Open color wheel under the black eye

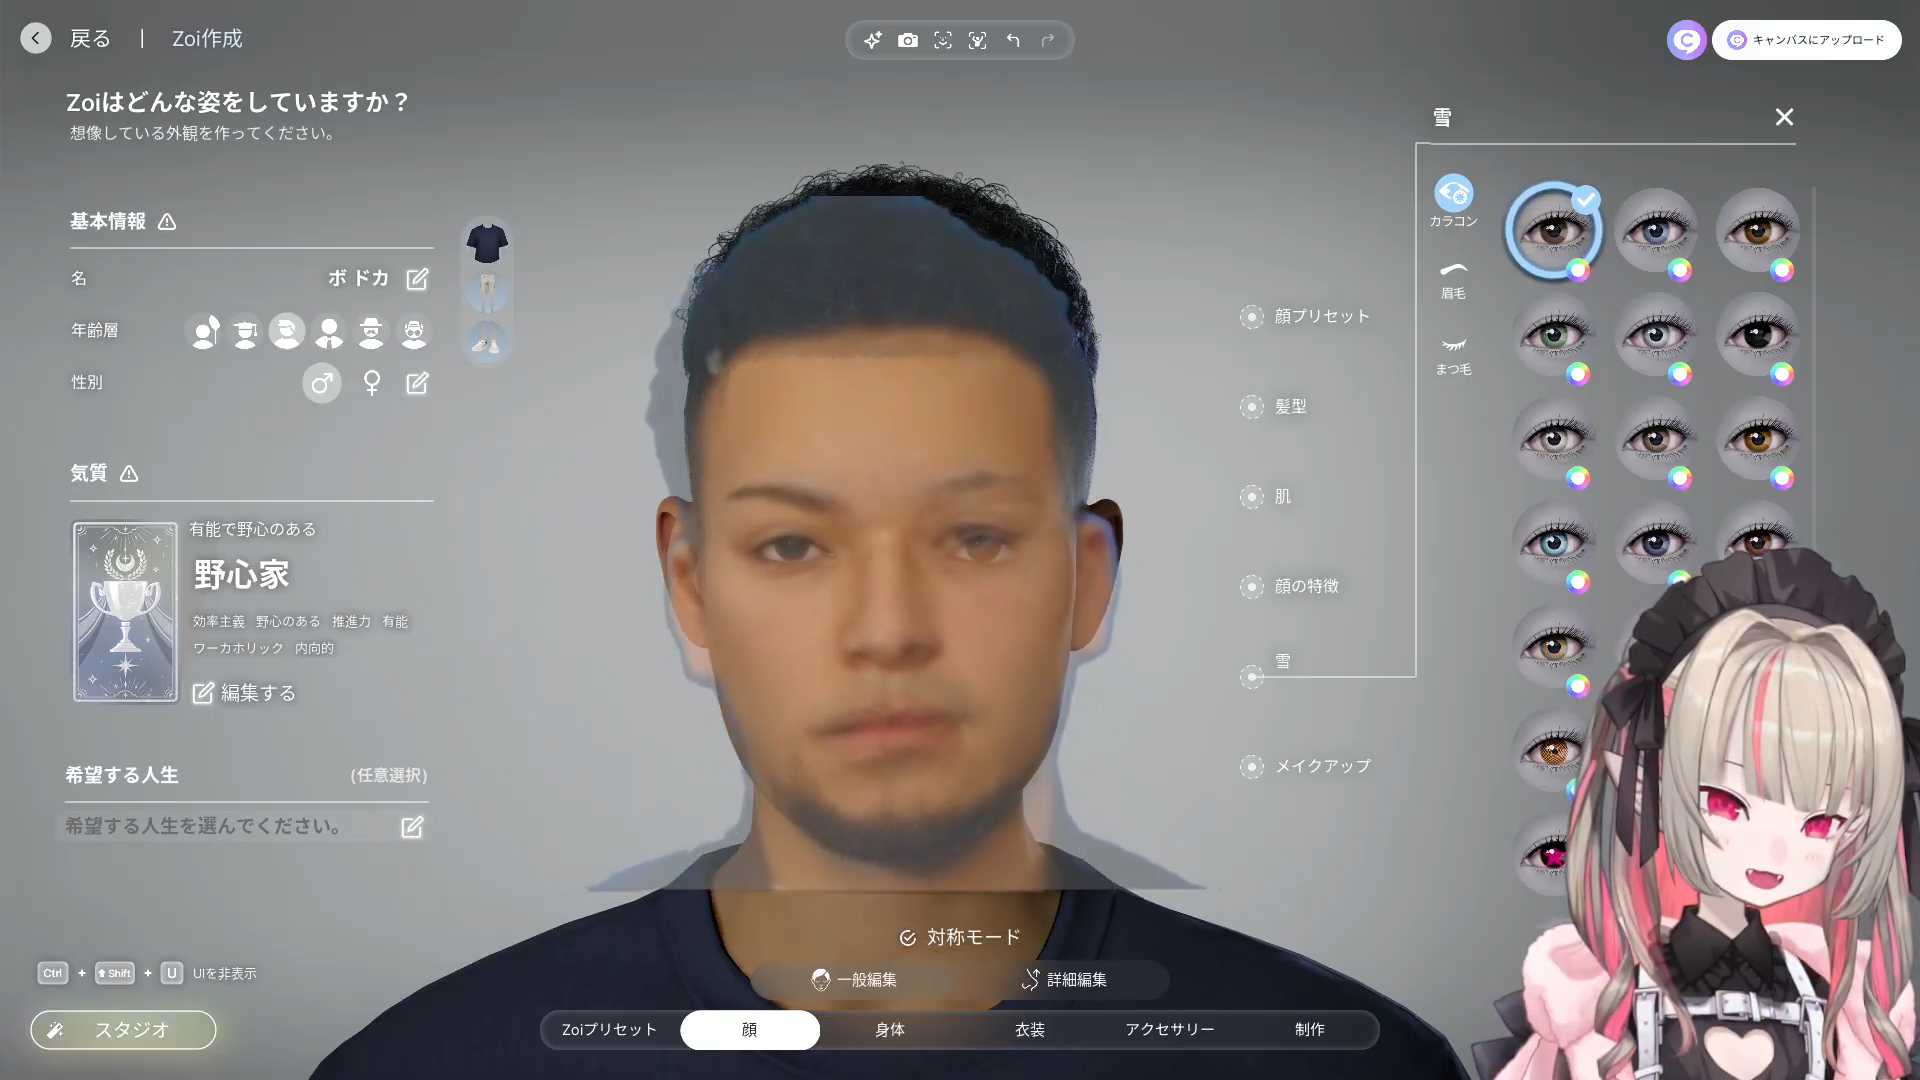tap(1782, 374)
